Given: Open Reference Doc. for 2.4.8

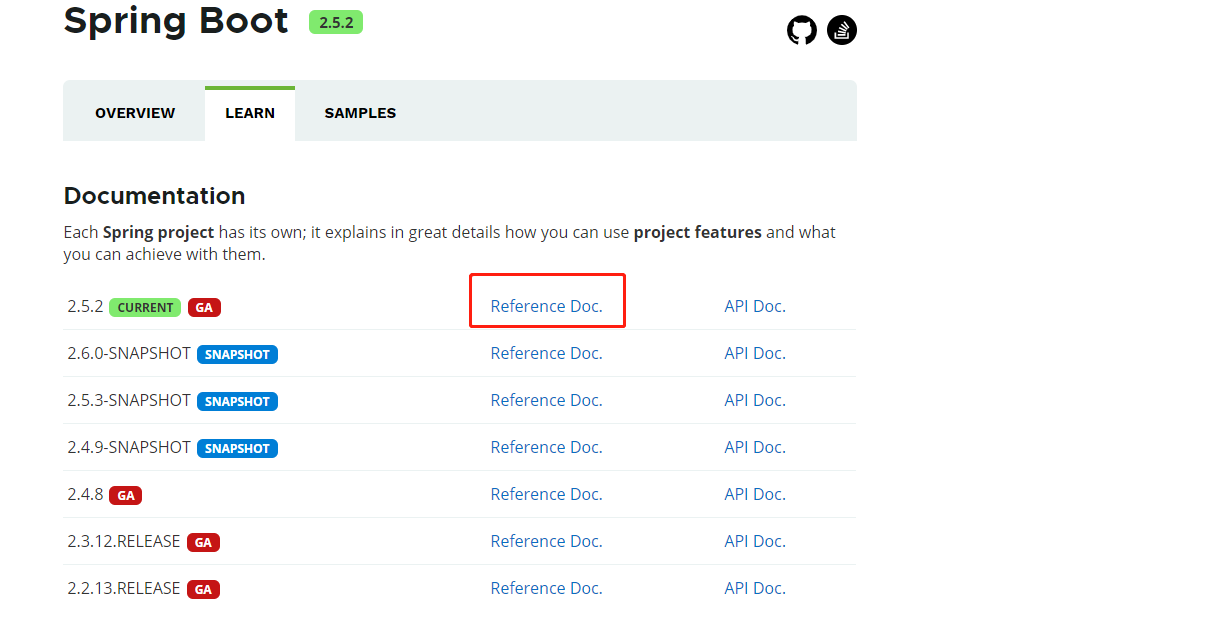Looking at the screenshot, I should [546, 494].
